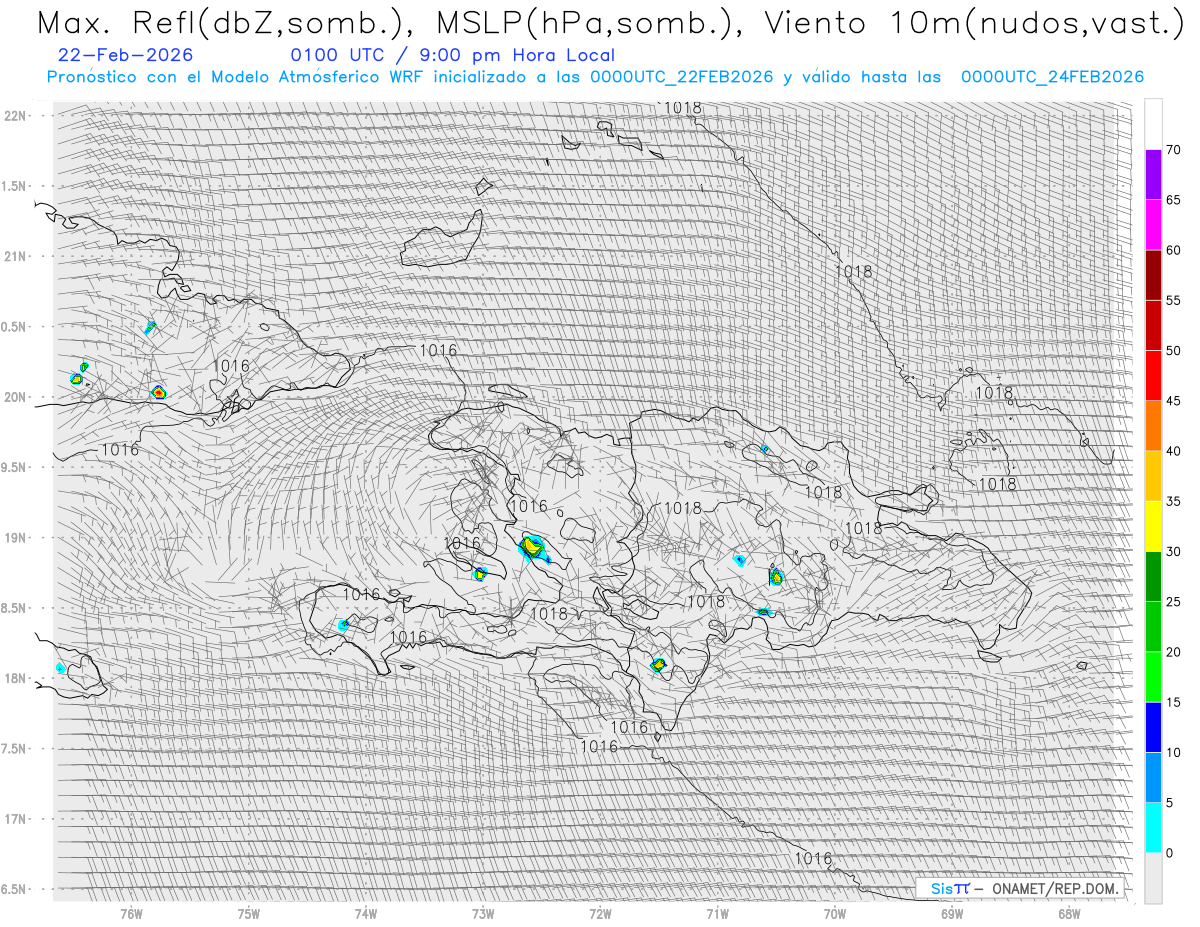Click the longitude axis label '75W'
This screenshot has height=927, width=1200.
[248, 915]
